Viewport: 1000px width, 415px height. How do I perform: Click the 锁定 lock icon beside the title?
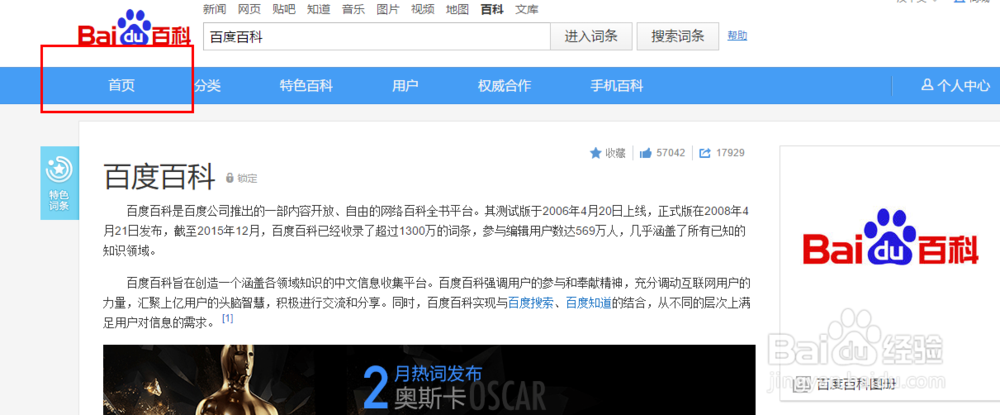point(230,178)
